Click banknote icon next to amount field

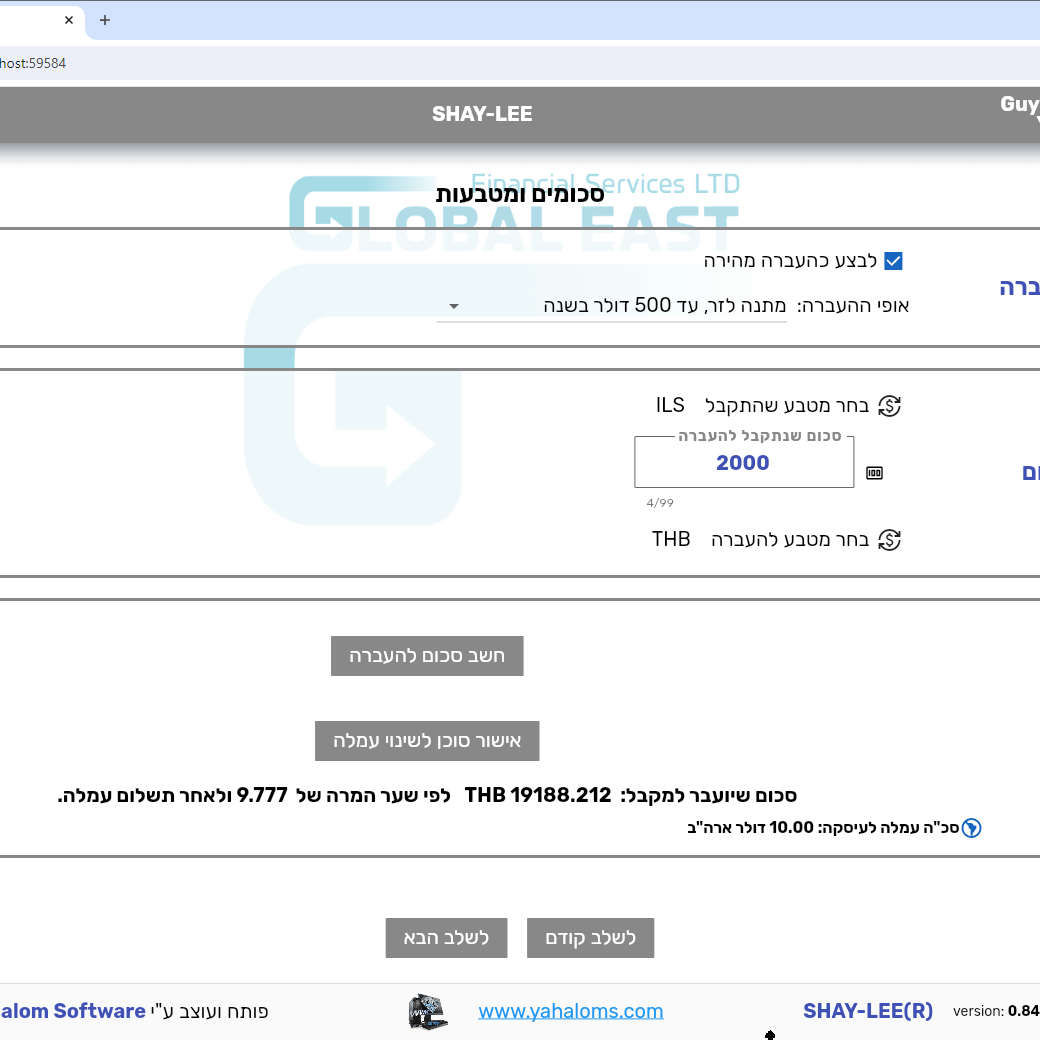point(874,473)
